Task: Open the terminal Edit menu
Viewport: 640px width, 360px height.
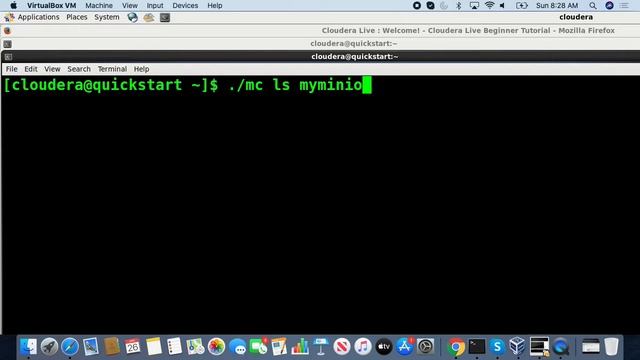Action: (31, 69)
